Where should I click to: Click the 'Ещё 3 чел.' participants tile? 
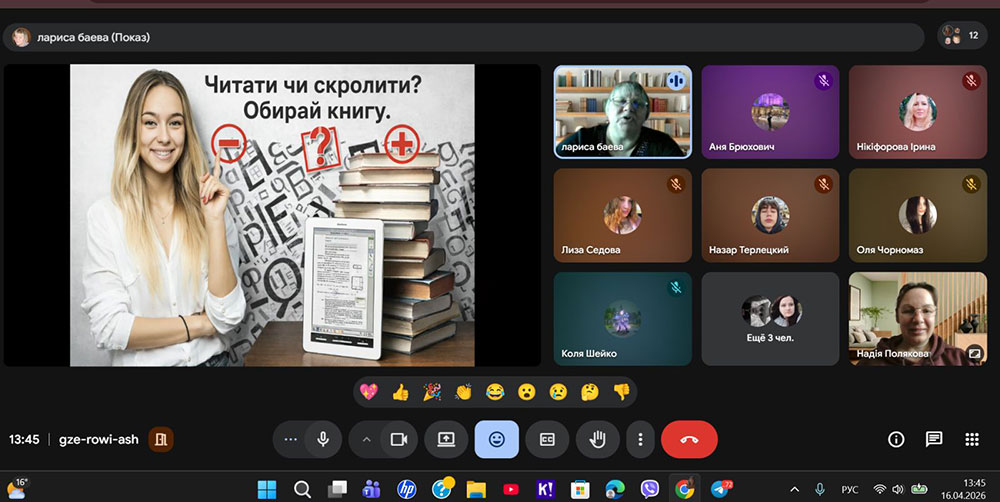pyautogui.click(x=770, y=318)
